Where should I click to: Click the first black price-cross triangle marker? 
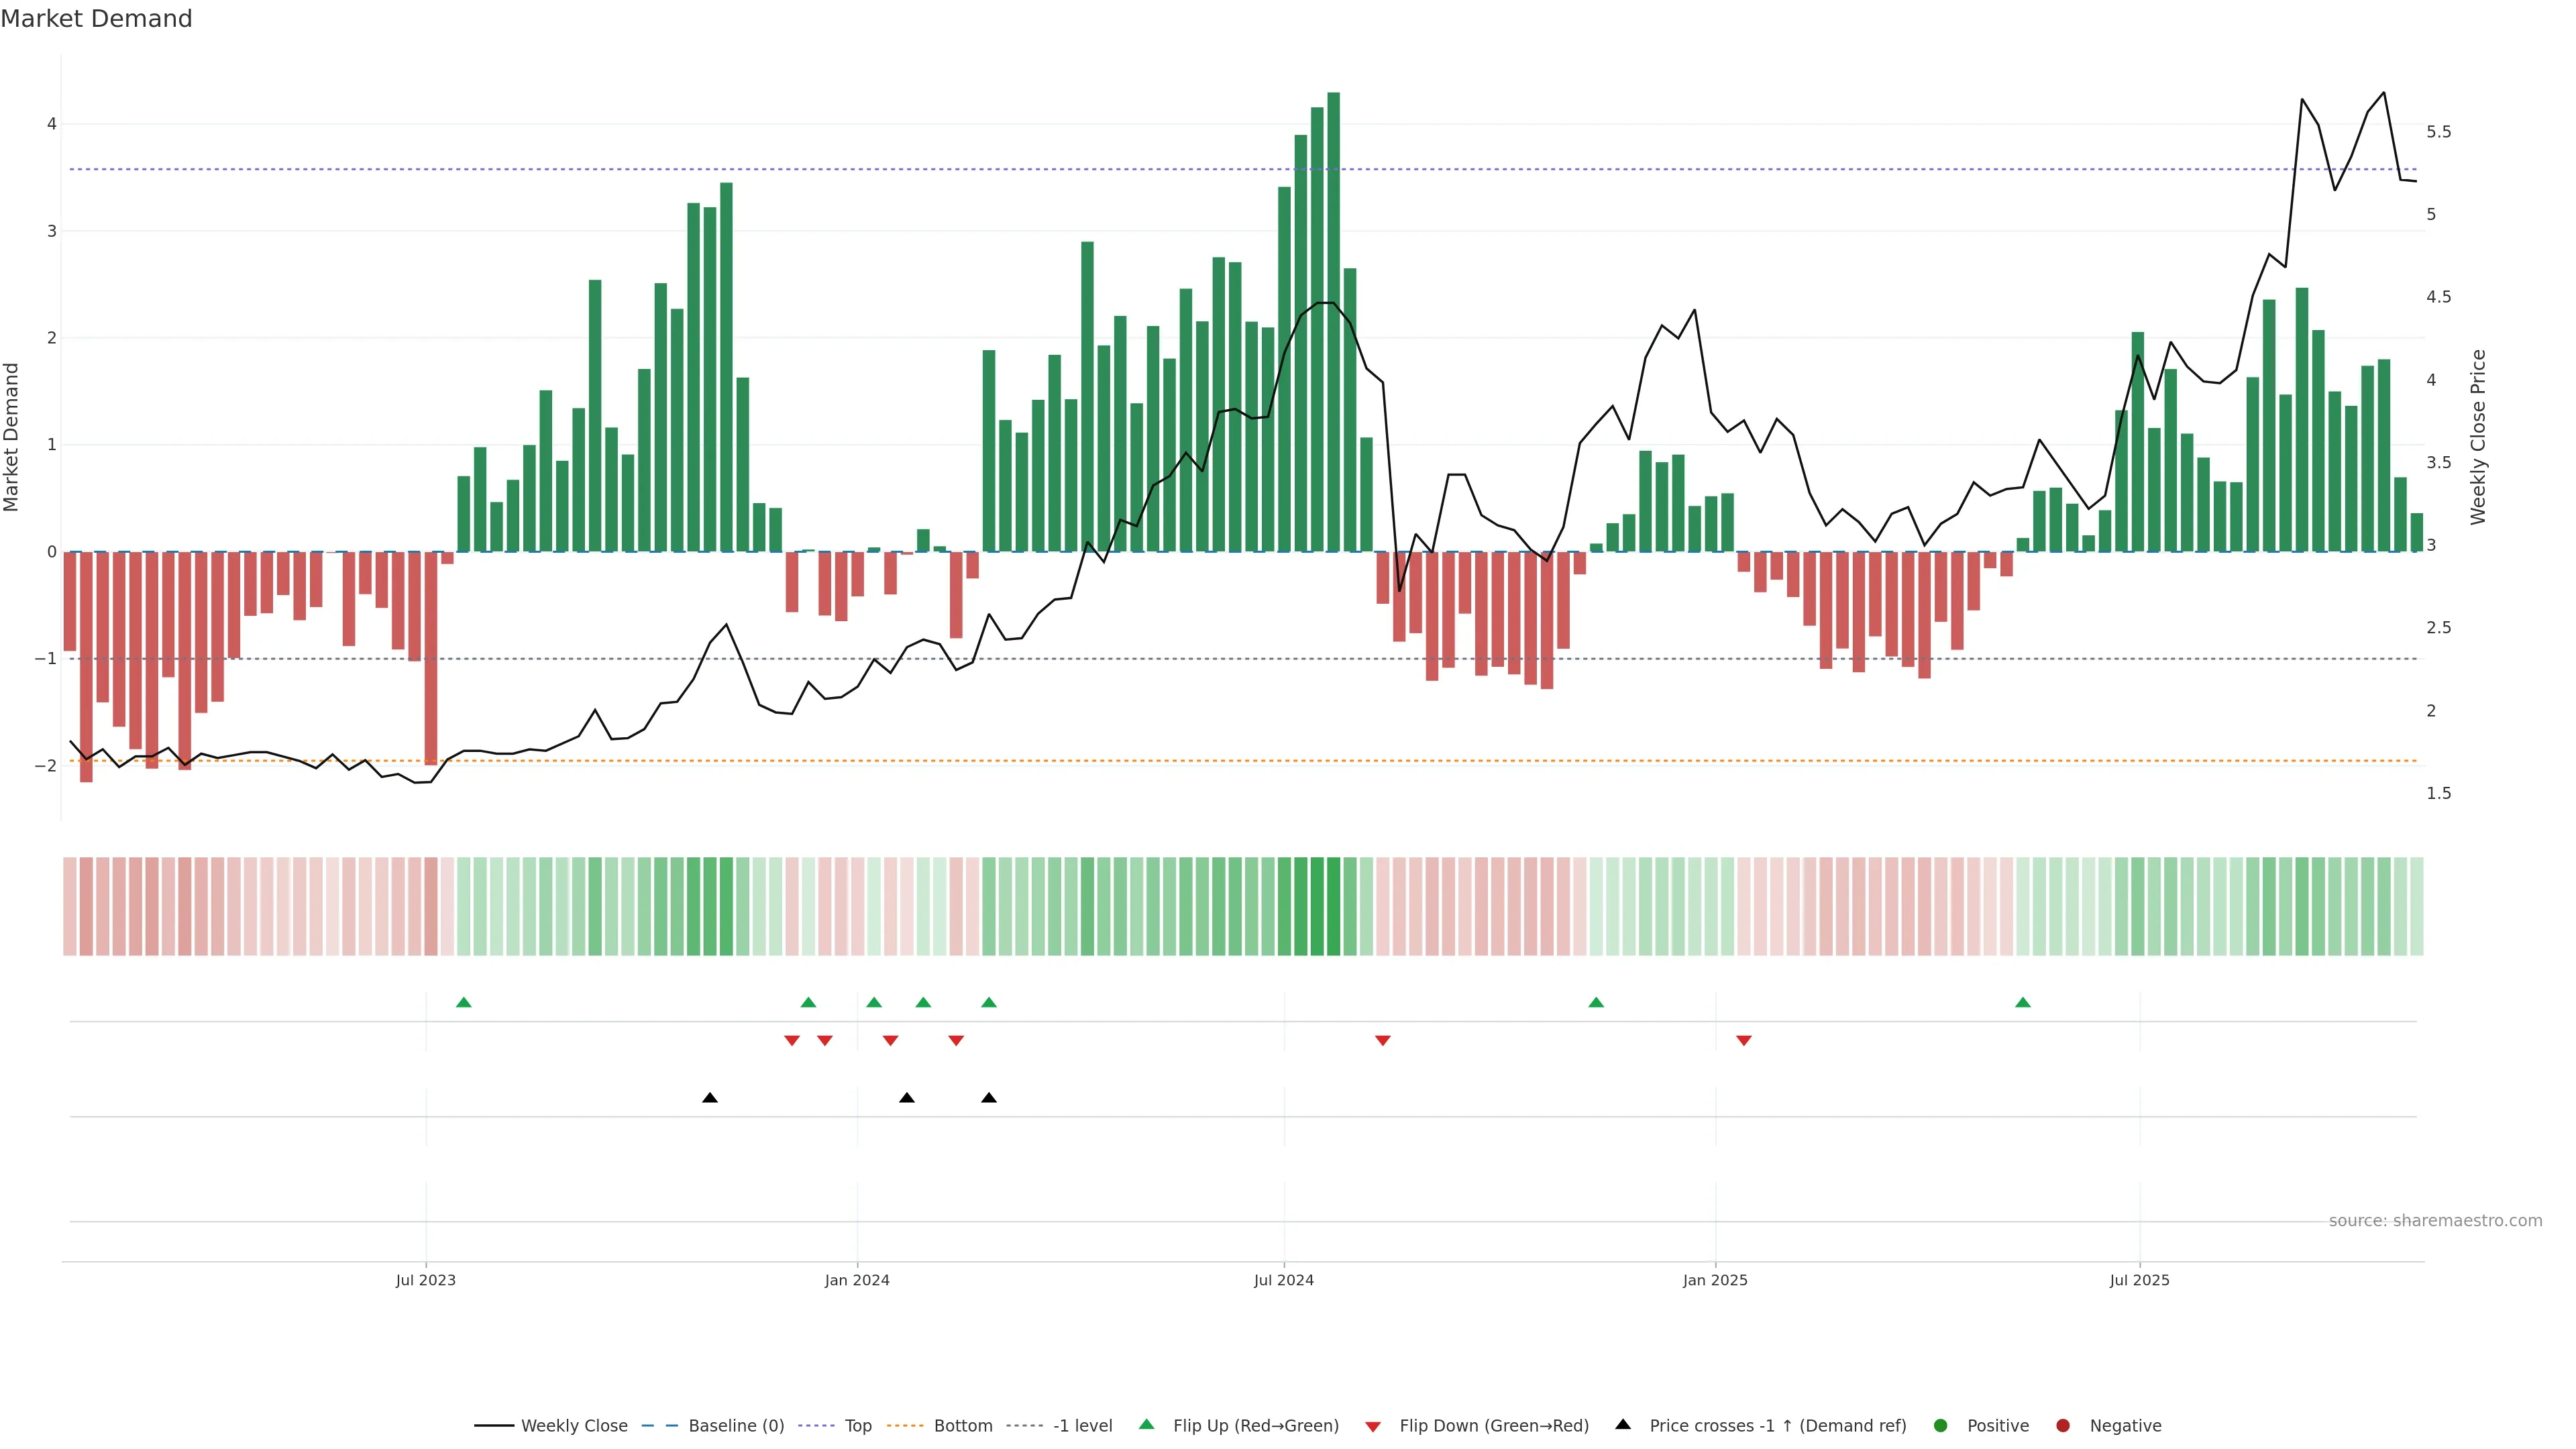point(710,1098)
